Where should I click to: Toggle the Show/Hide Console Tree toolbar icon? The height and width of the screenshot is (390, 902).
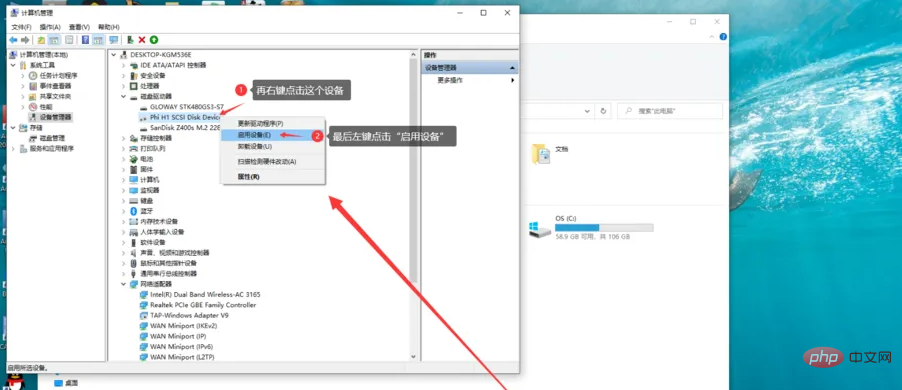click(x=55, y=40)
